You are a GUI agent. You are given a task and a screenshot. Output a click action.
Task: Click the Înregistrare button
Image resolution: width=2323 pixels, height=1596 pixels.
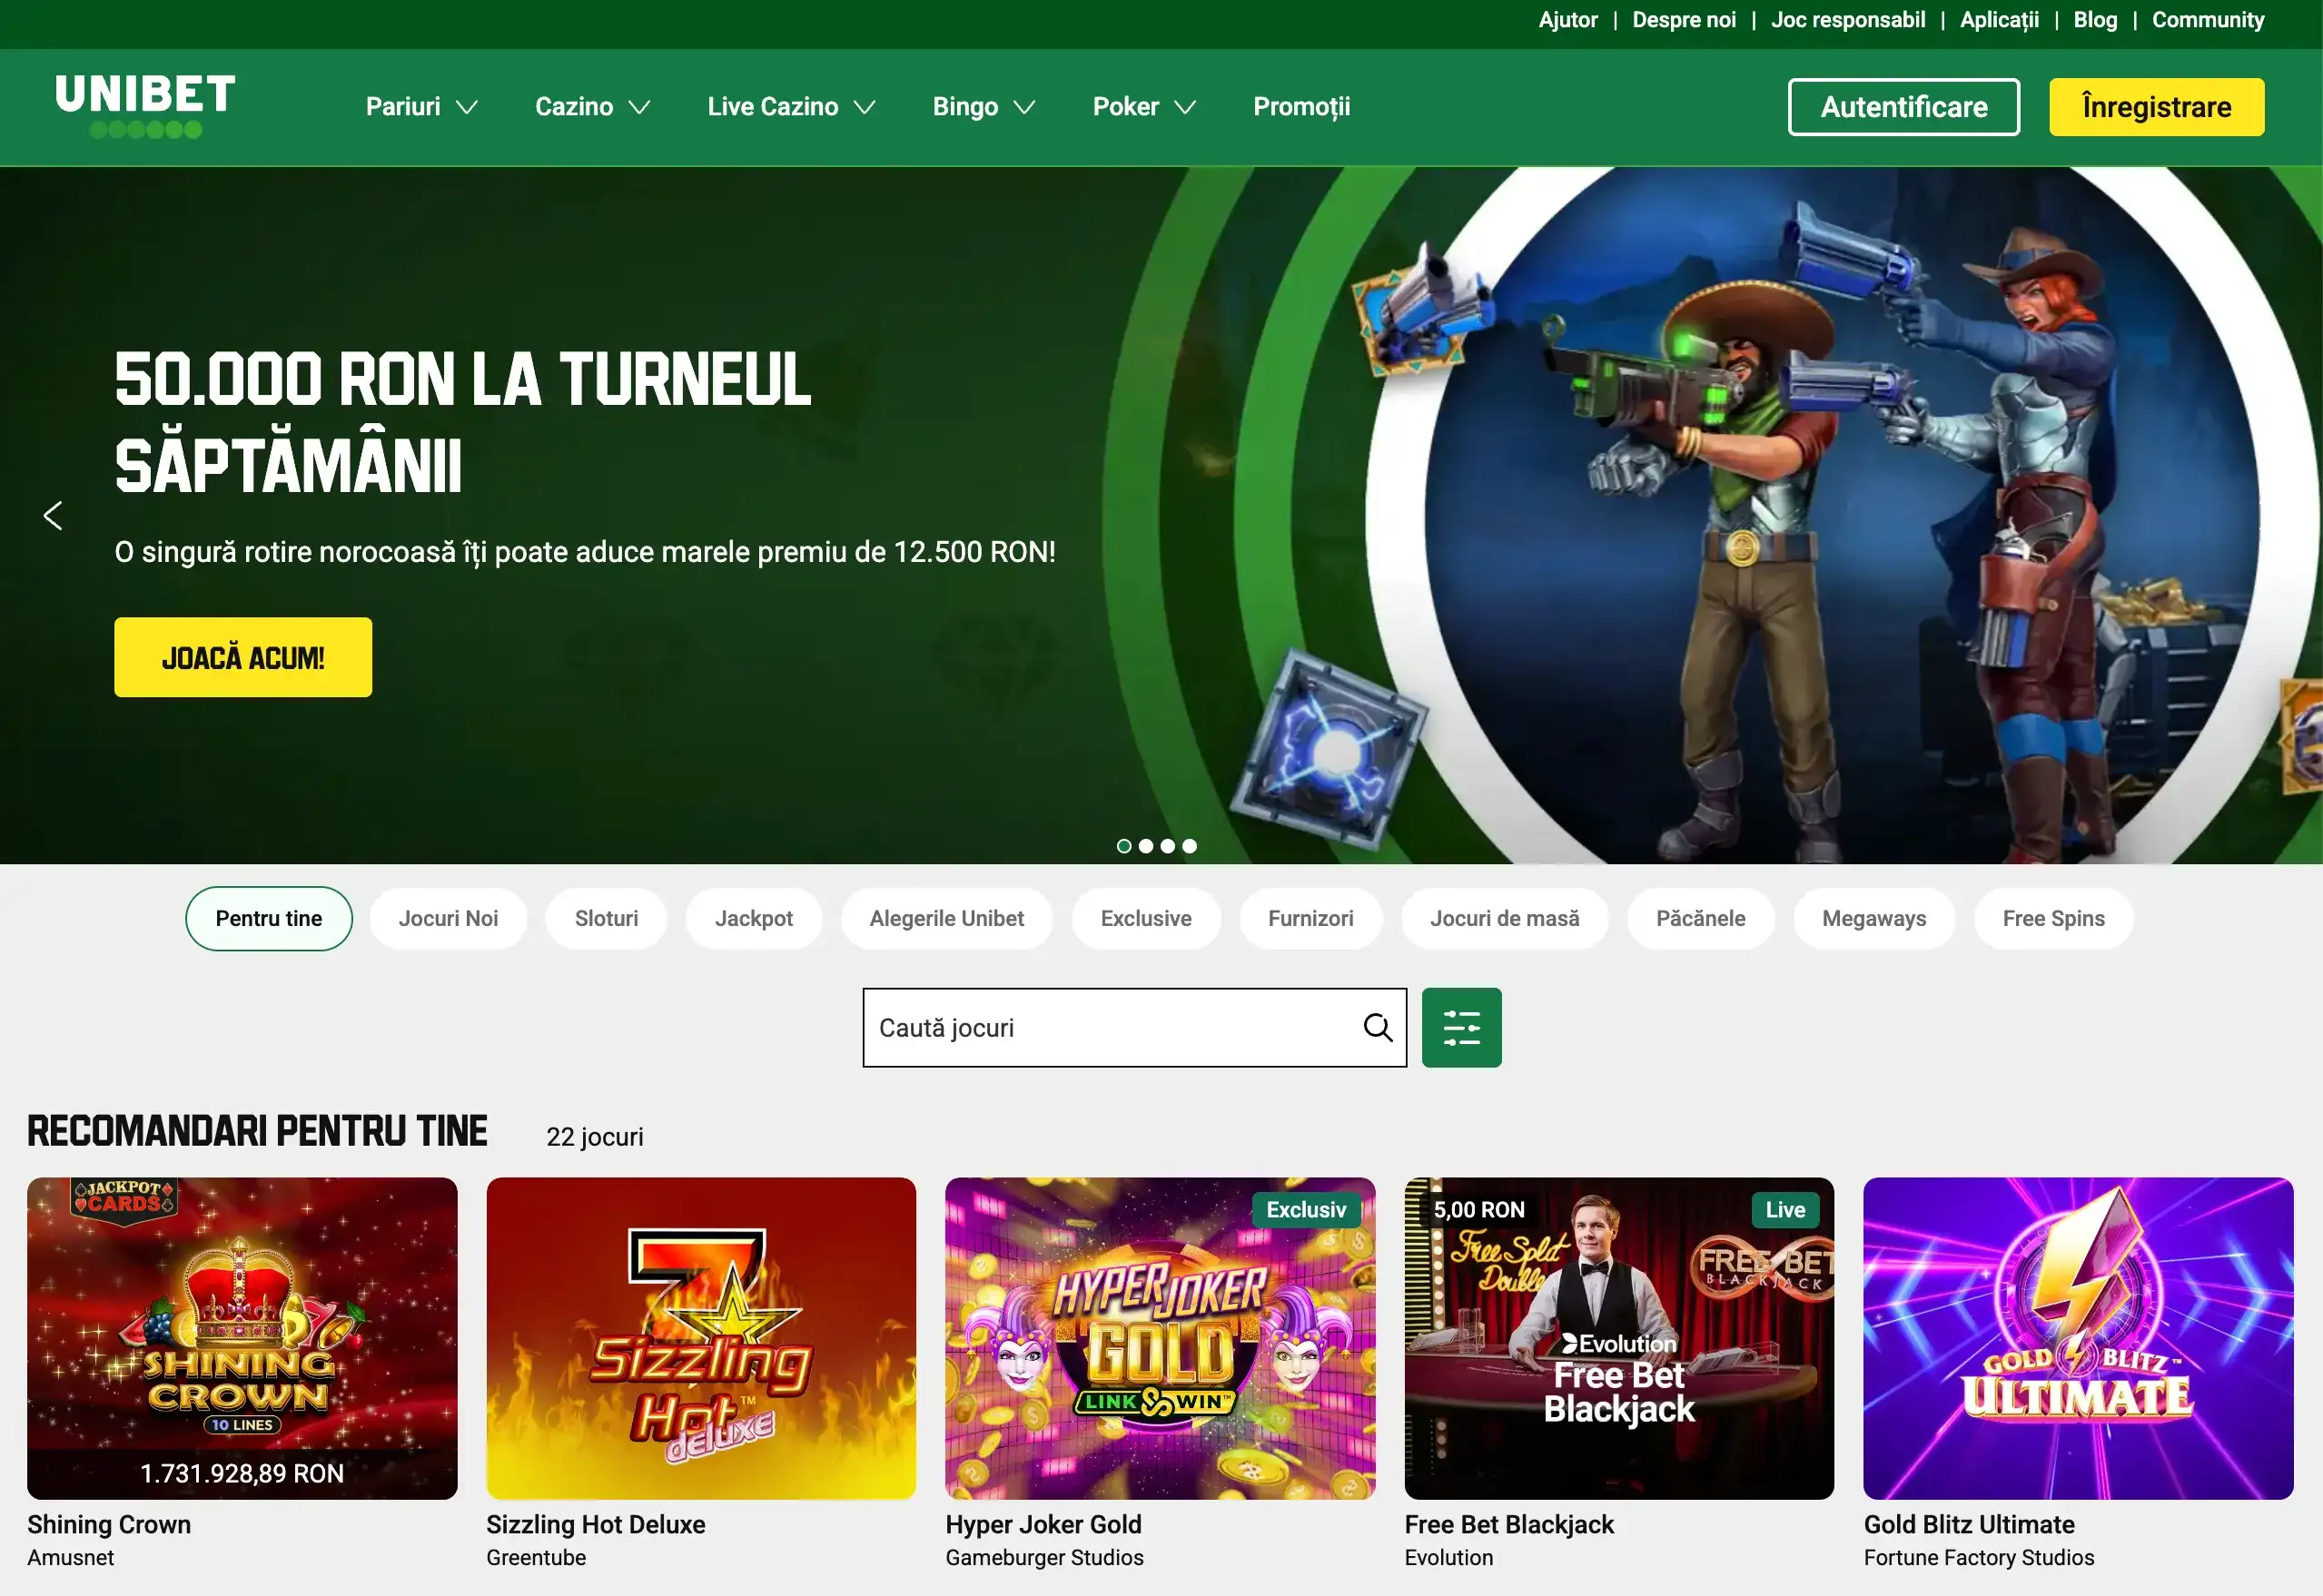[2156, 106]
